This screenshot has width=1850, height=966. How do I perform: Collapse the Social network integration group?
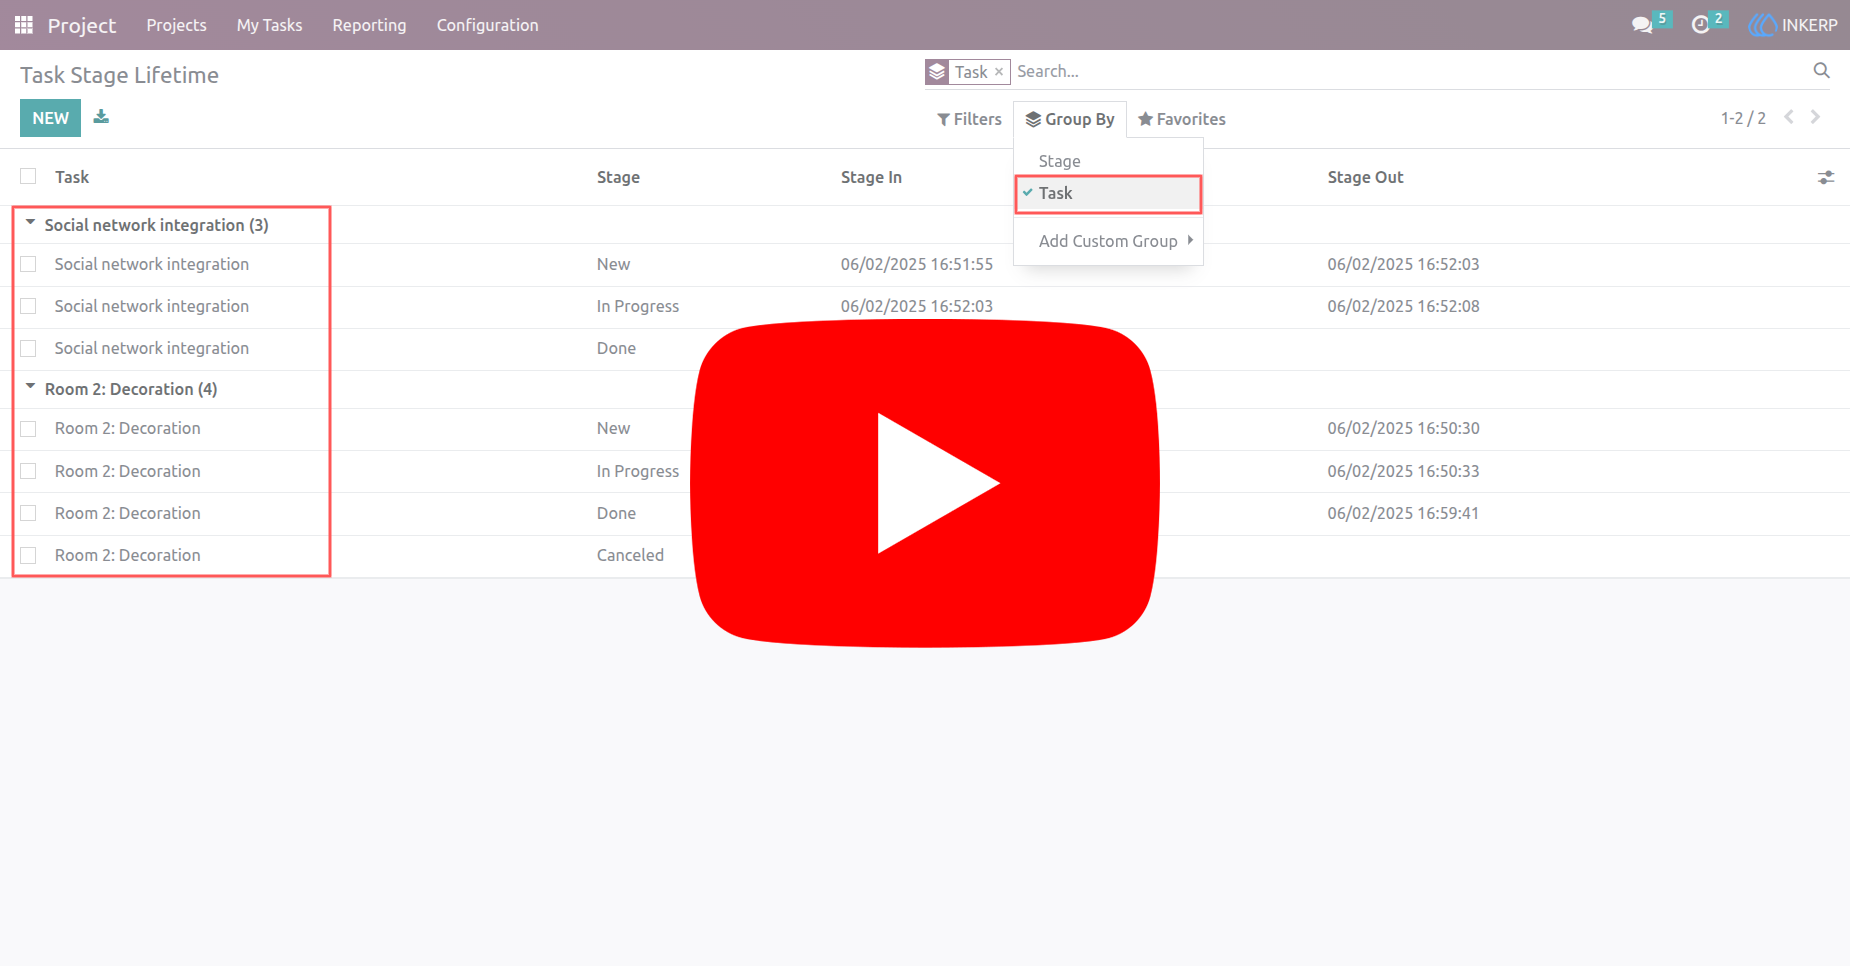click(x=30, y=222)
